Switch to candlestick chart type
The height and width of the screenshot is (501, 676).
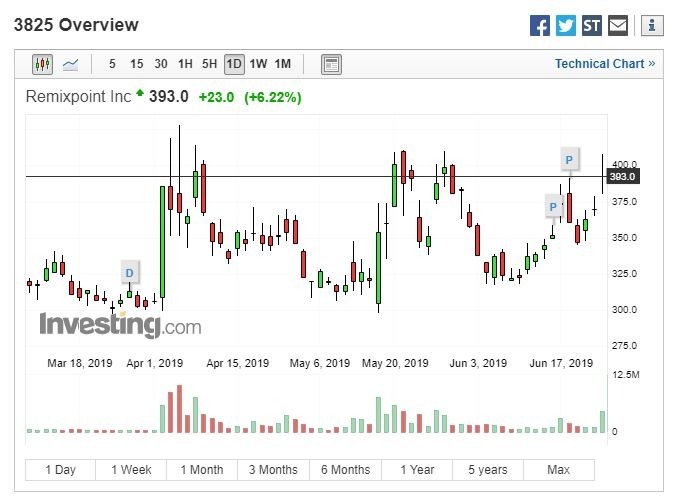pyautogui.click(x=42, y=65)
